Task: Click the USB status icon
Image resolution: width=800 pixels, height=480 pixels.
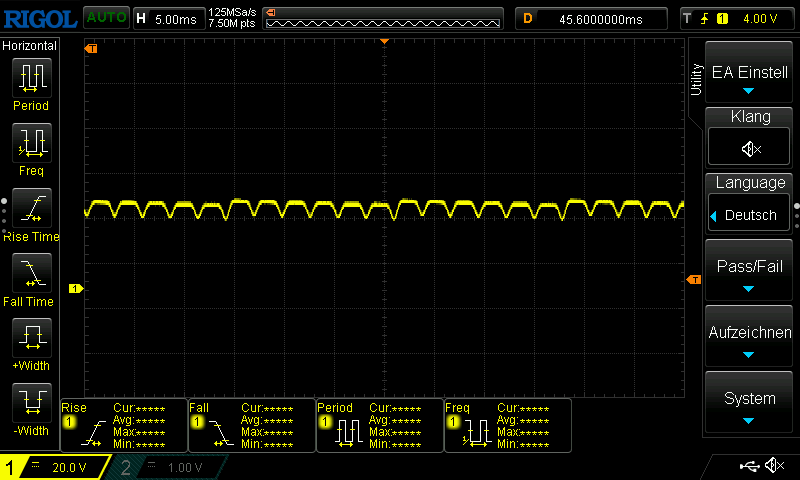Action: click(748, 466)
